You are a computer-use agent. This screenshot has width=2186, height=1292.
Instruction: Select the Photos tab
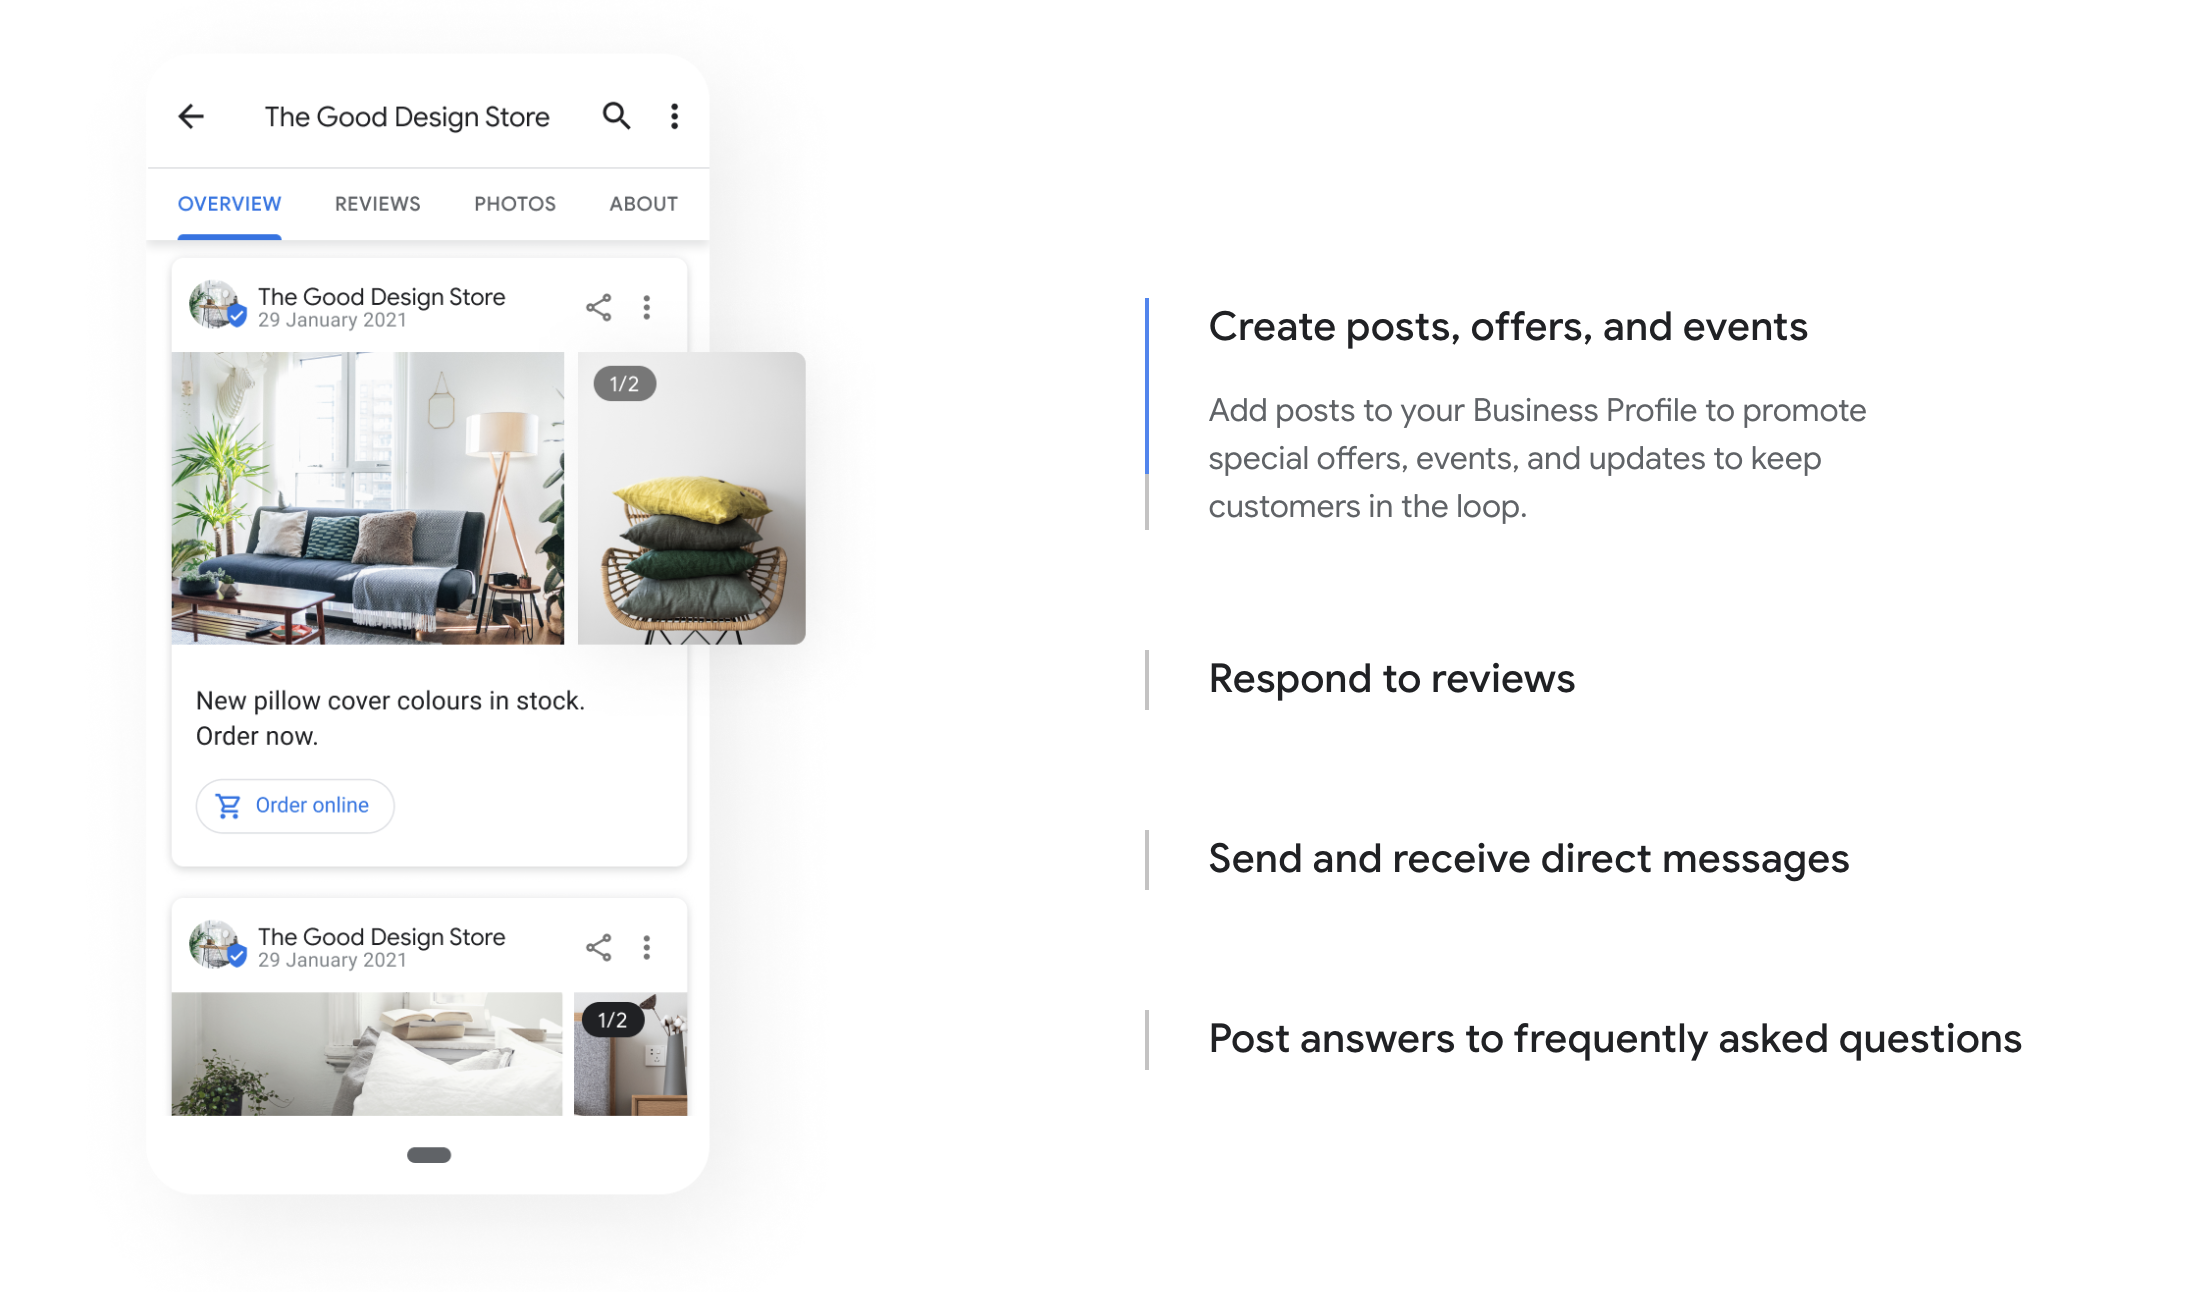[x=512, y=201]
